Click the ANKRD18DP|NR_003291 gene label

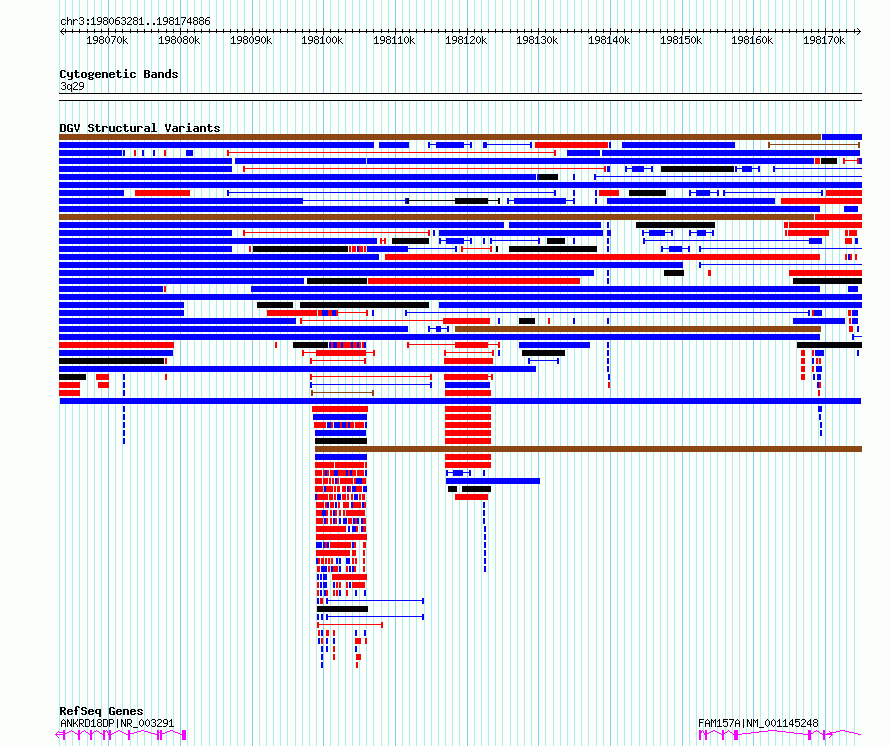click(x=117, y=723)
